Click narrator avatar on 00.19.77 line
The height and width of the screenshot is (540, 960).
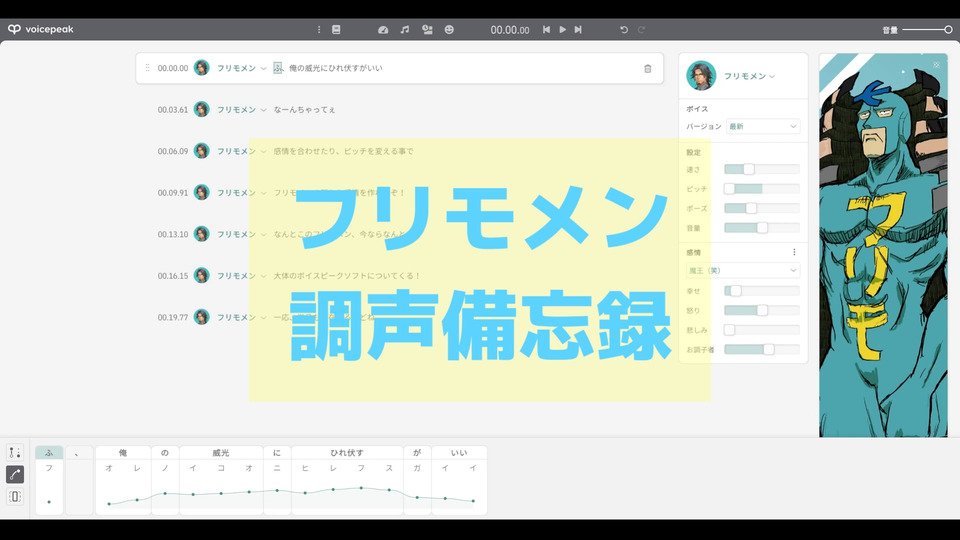[x=201, y=317]
